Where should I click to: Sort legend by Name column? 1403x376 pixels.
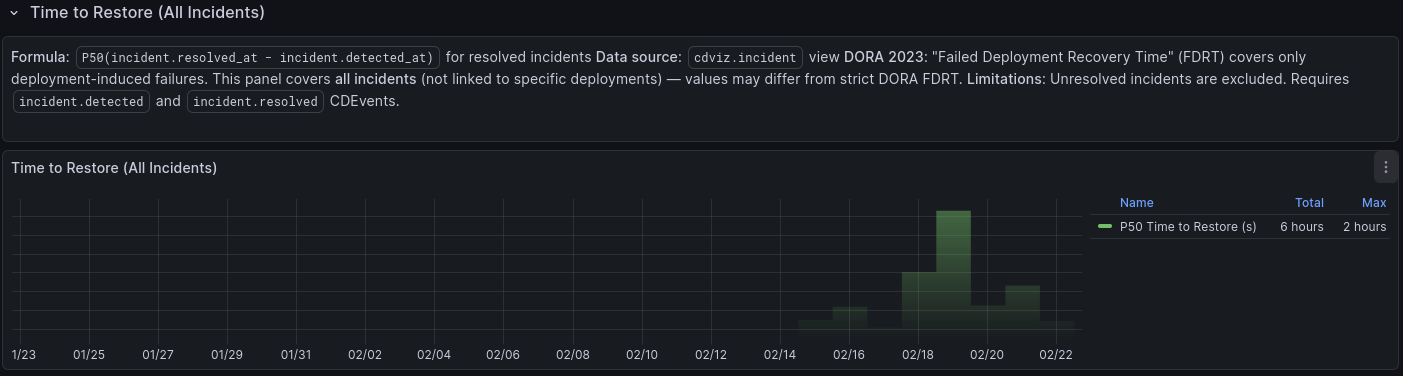(x=1137, y=202)
